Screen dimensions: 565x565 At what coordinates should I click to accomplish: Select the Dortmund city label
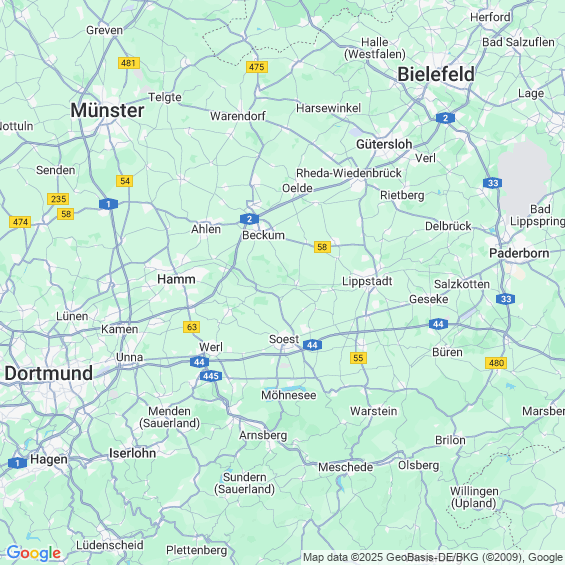tap(49, 373)
